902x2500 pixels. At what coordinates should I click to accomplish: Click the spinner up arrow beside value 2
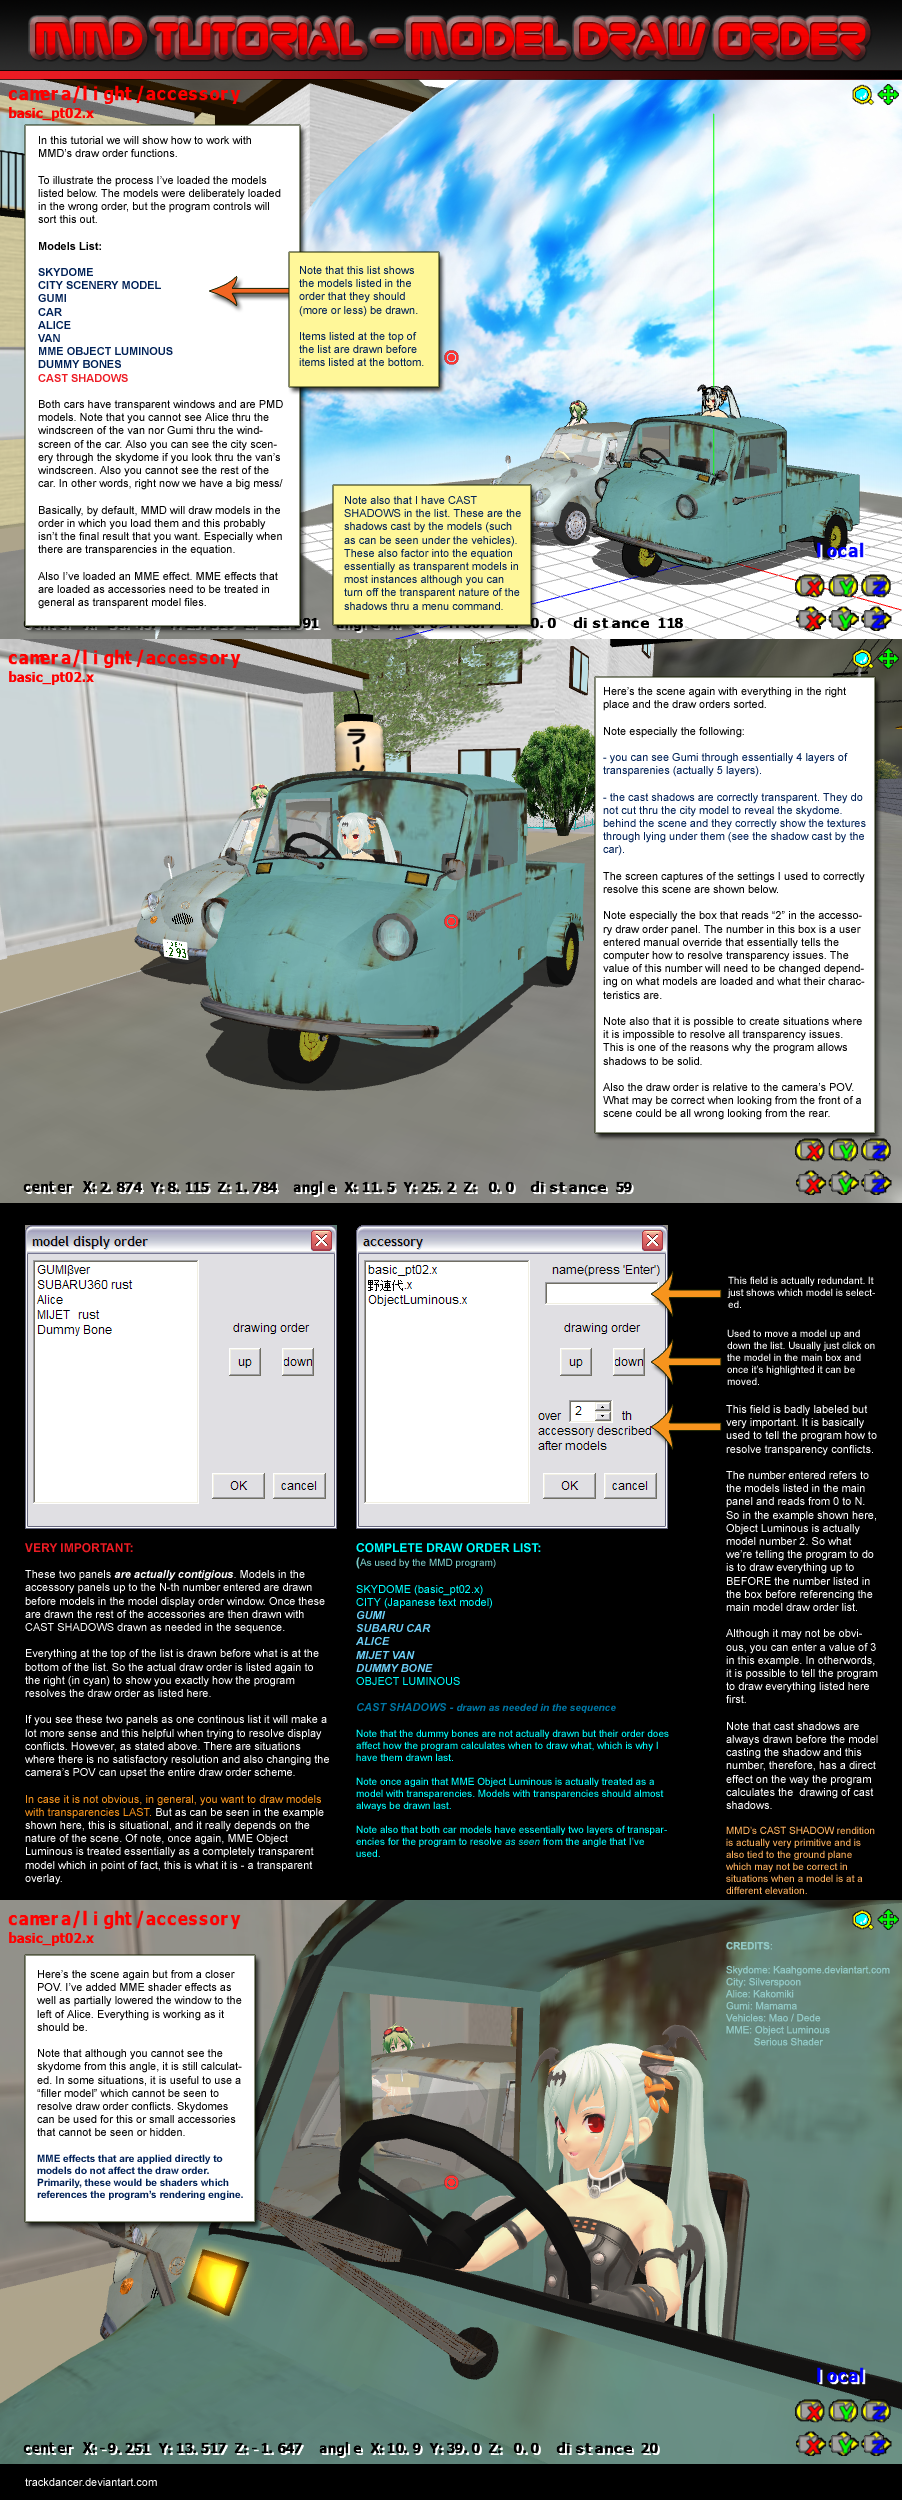click(603, 1407)
